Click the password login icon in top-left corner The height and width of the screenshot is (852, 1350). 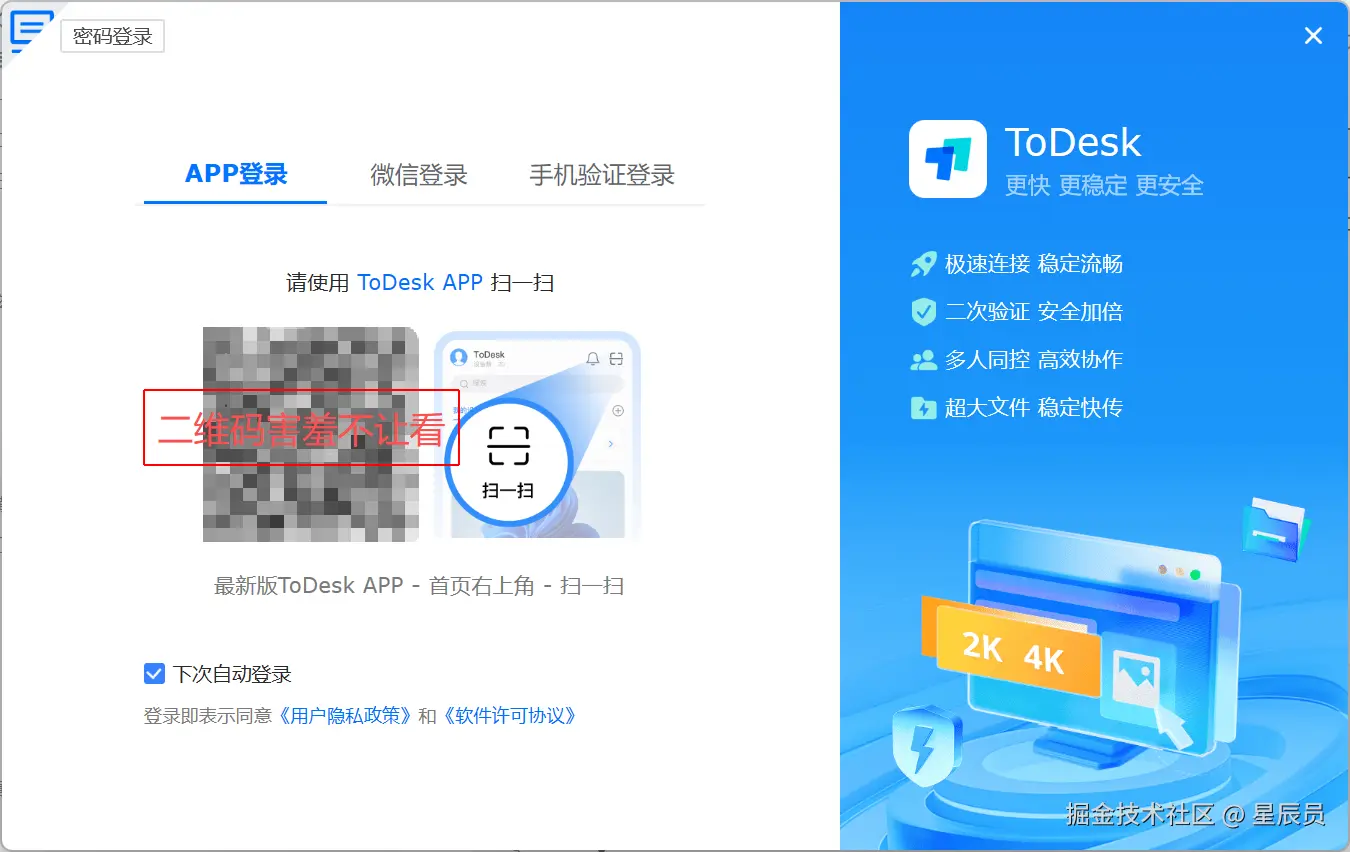point(30,30)
